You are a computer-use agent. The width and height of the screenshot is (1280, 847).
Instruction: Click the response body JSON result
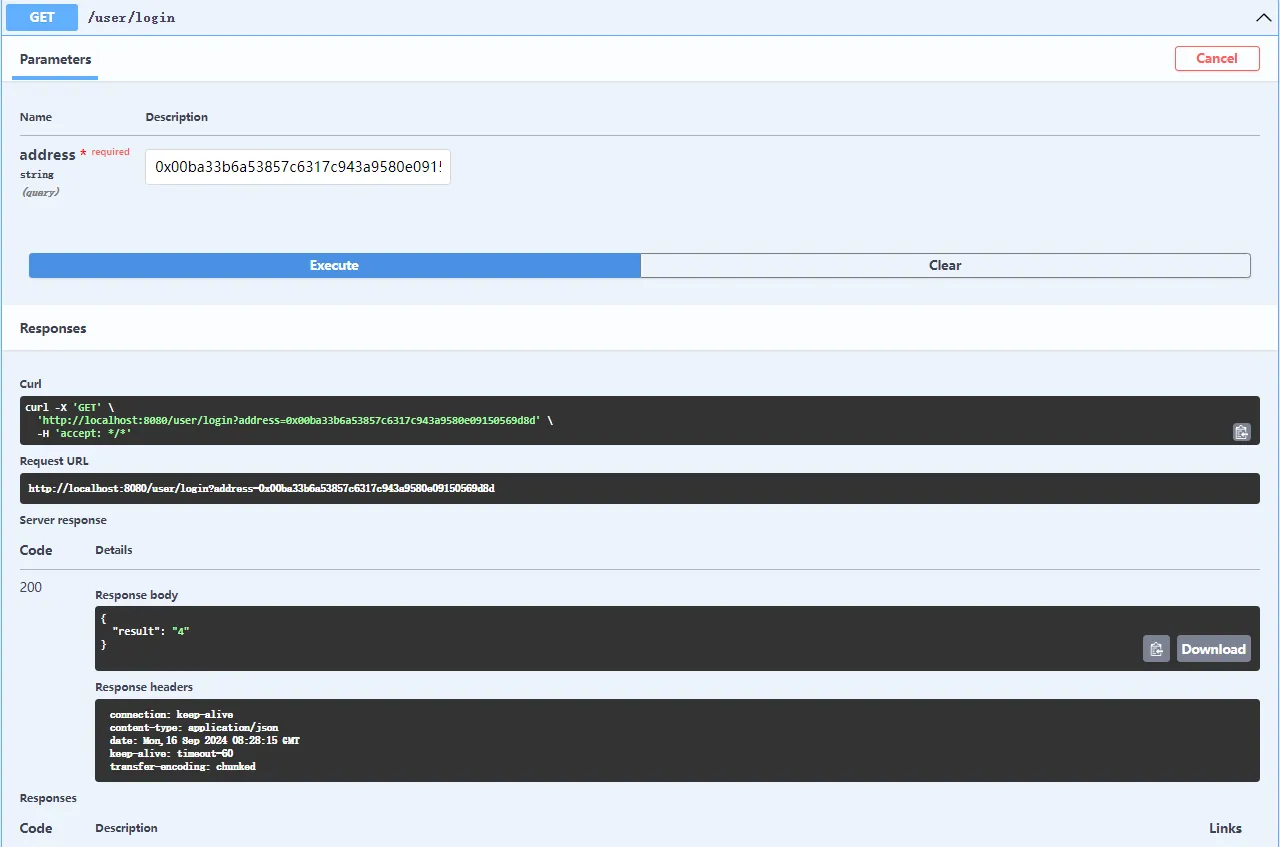[x=150, y=631]
